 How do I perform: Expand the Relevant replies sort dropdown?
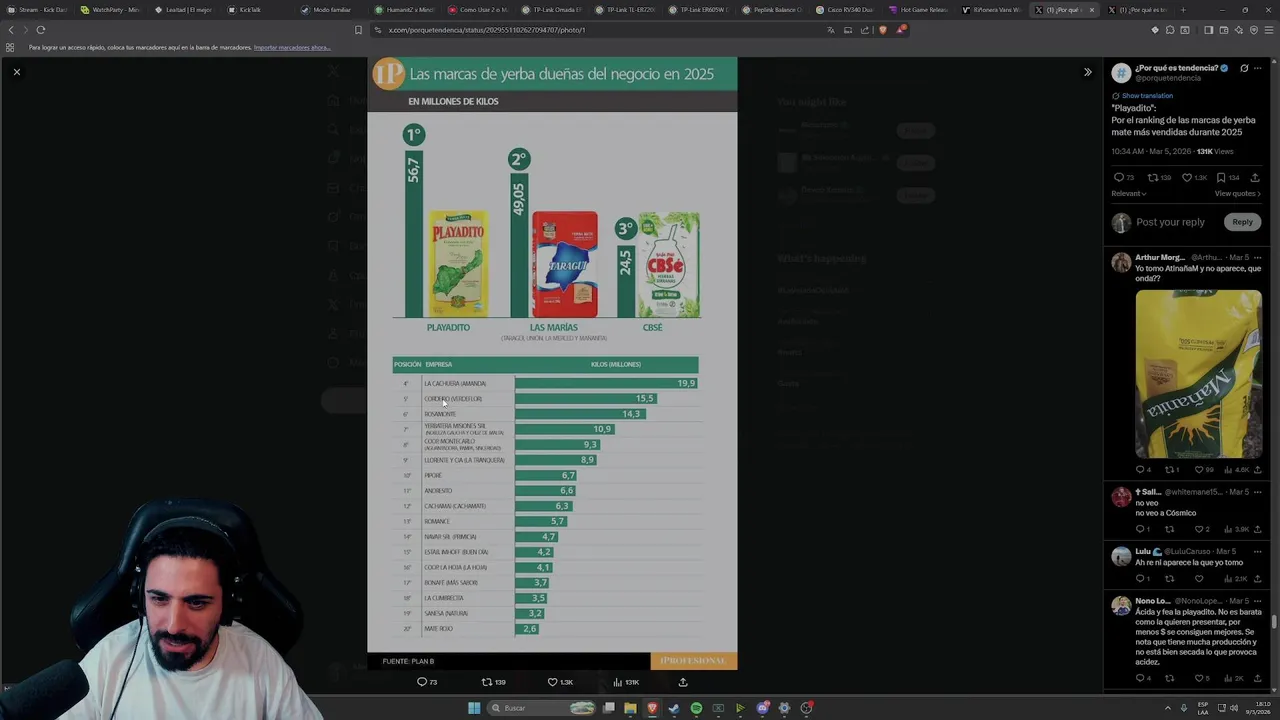point(1128,193)
